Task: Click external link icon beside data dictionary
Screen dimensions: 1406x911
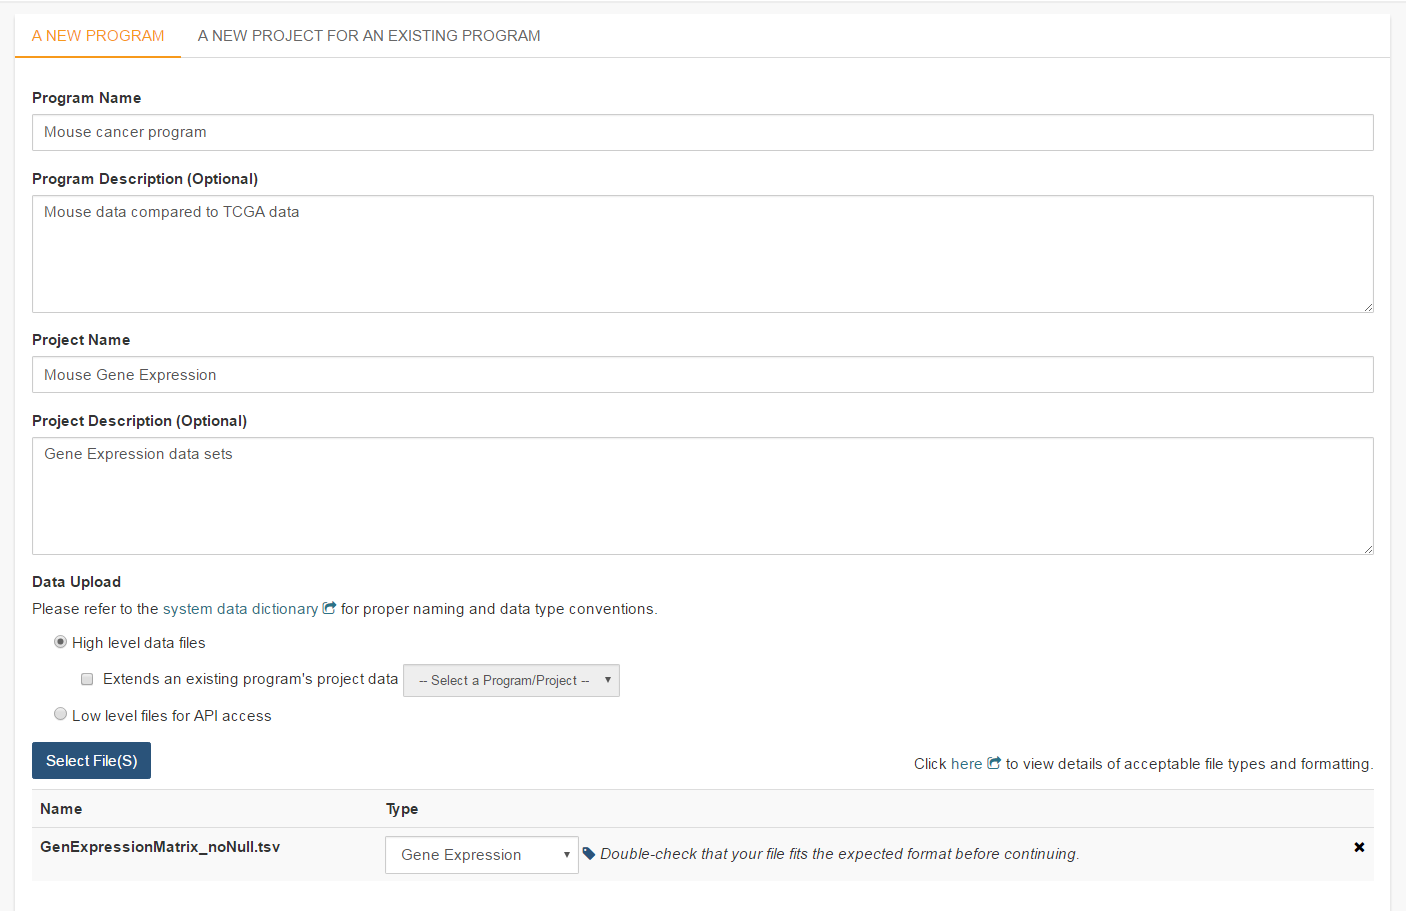Action: point(329,608)
